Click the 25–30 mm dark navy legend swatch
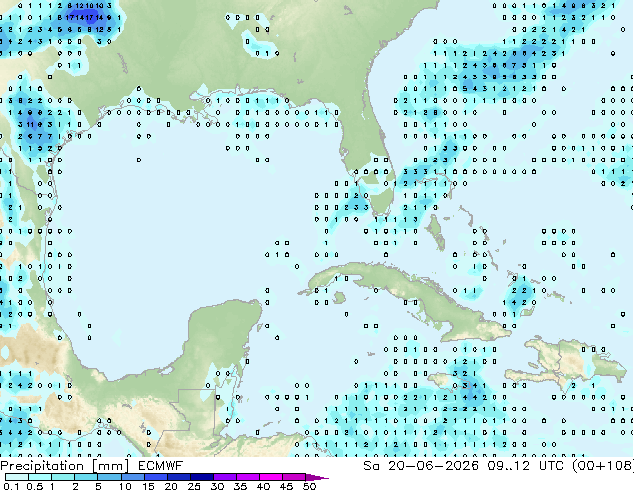Image resolution: width=634 pixels, height=490 pixels. pyautogui.click(x=201, y=477)
